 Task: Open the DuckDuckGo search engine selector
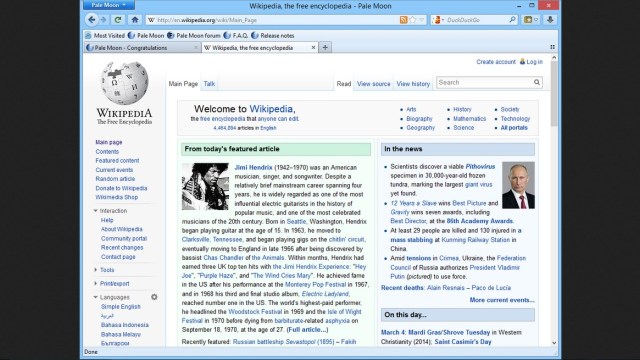click(438, 20)
